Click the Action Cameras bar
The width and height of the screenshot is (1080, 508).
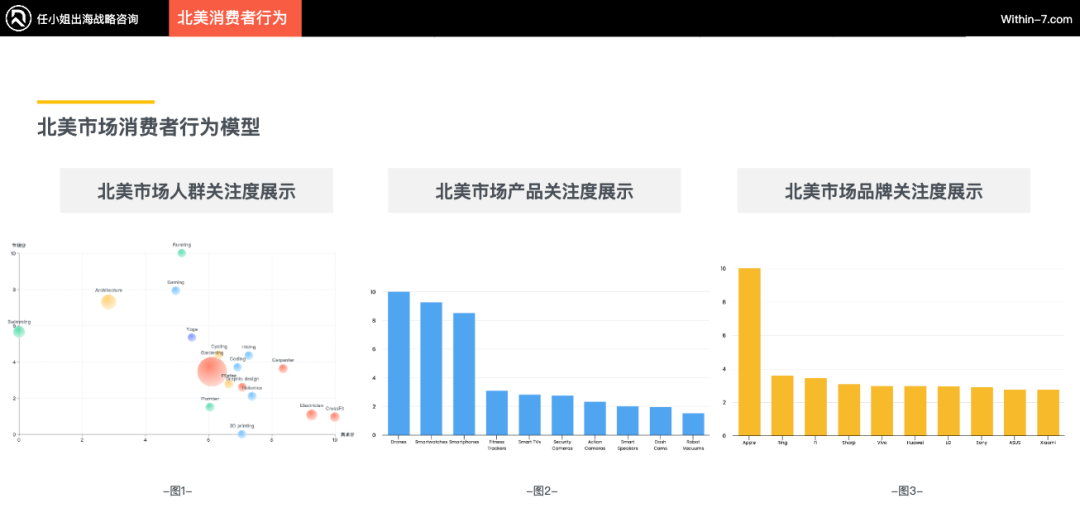click(595, 419)
